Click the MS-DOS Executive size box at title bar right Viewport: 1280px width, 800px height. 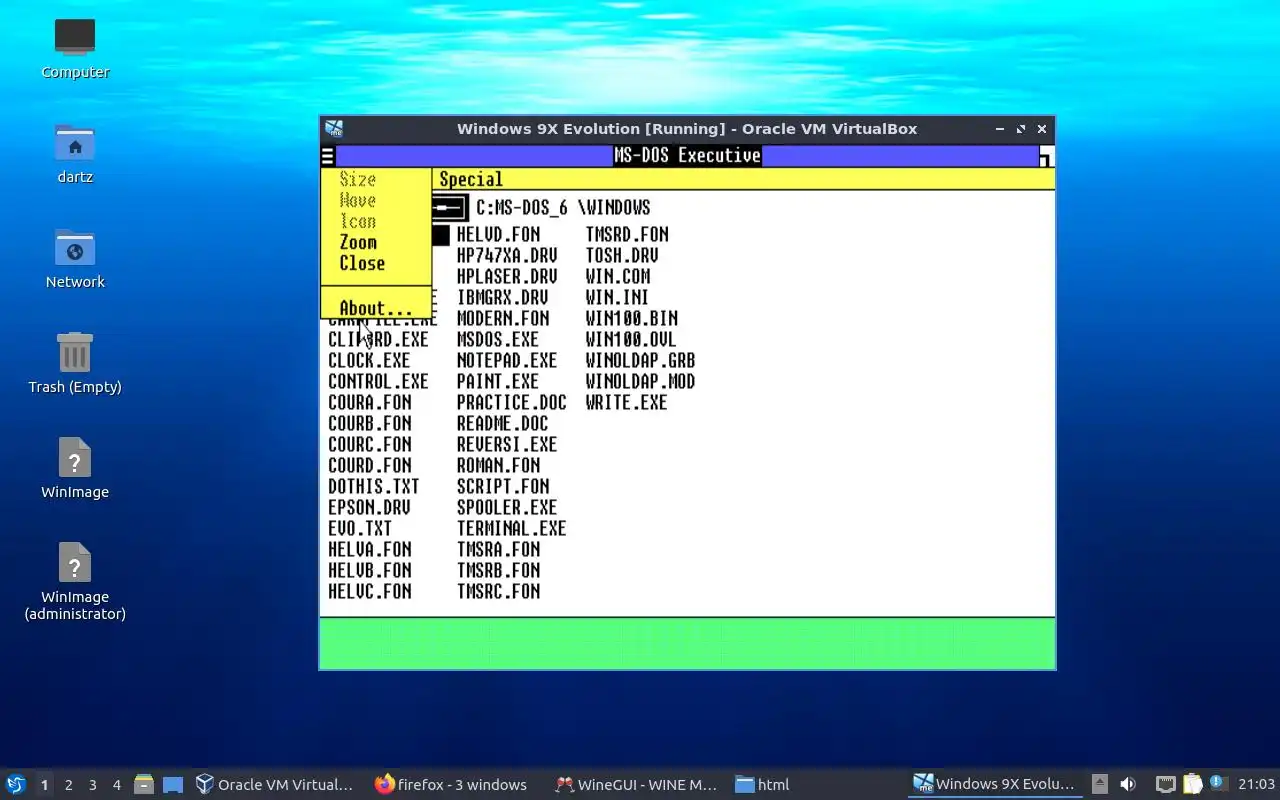point(1046,156)
